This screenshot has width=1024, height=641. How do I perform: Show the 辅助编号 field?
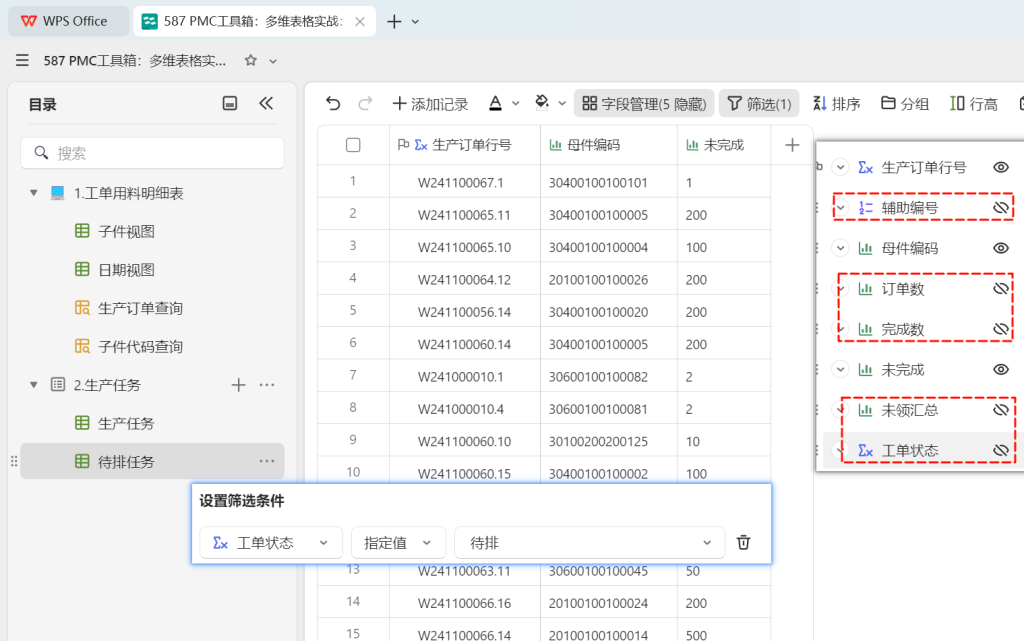click(x=1001, y=208)
